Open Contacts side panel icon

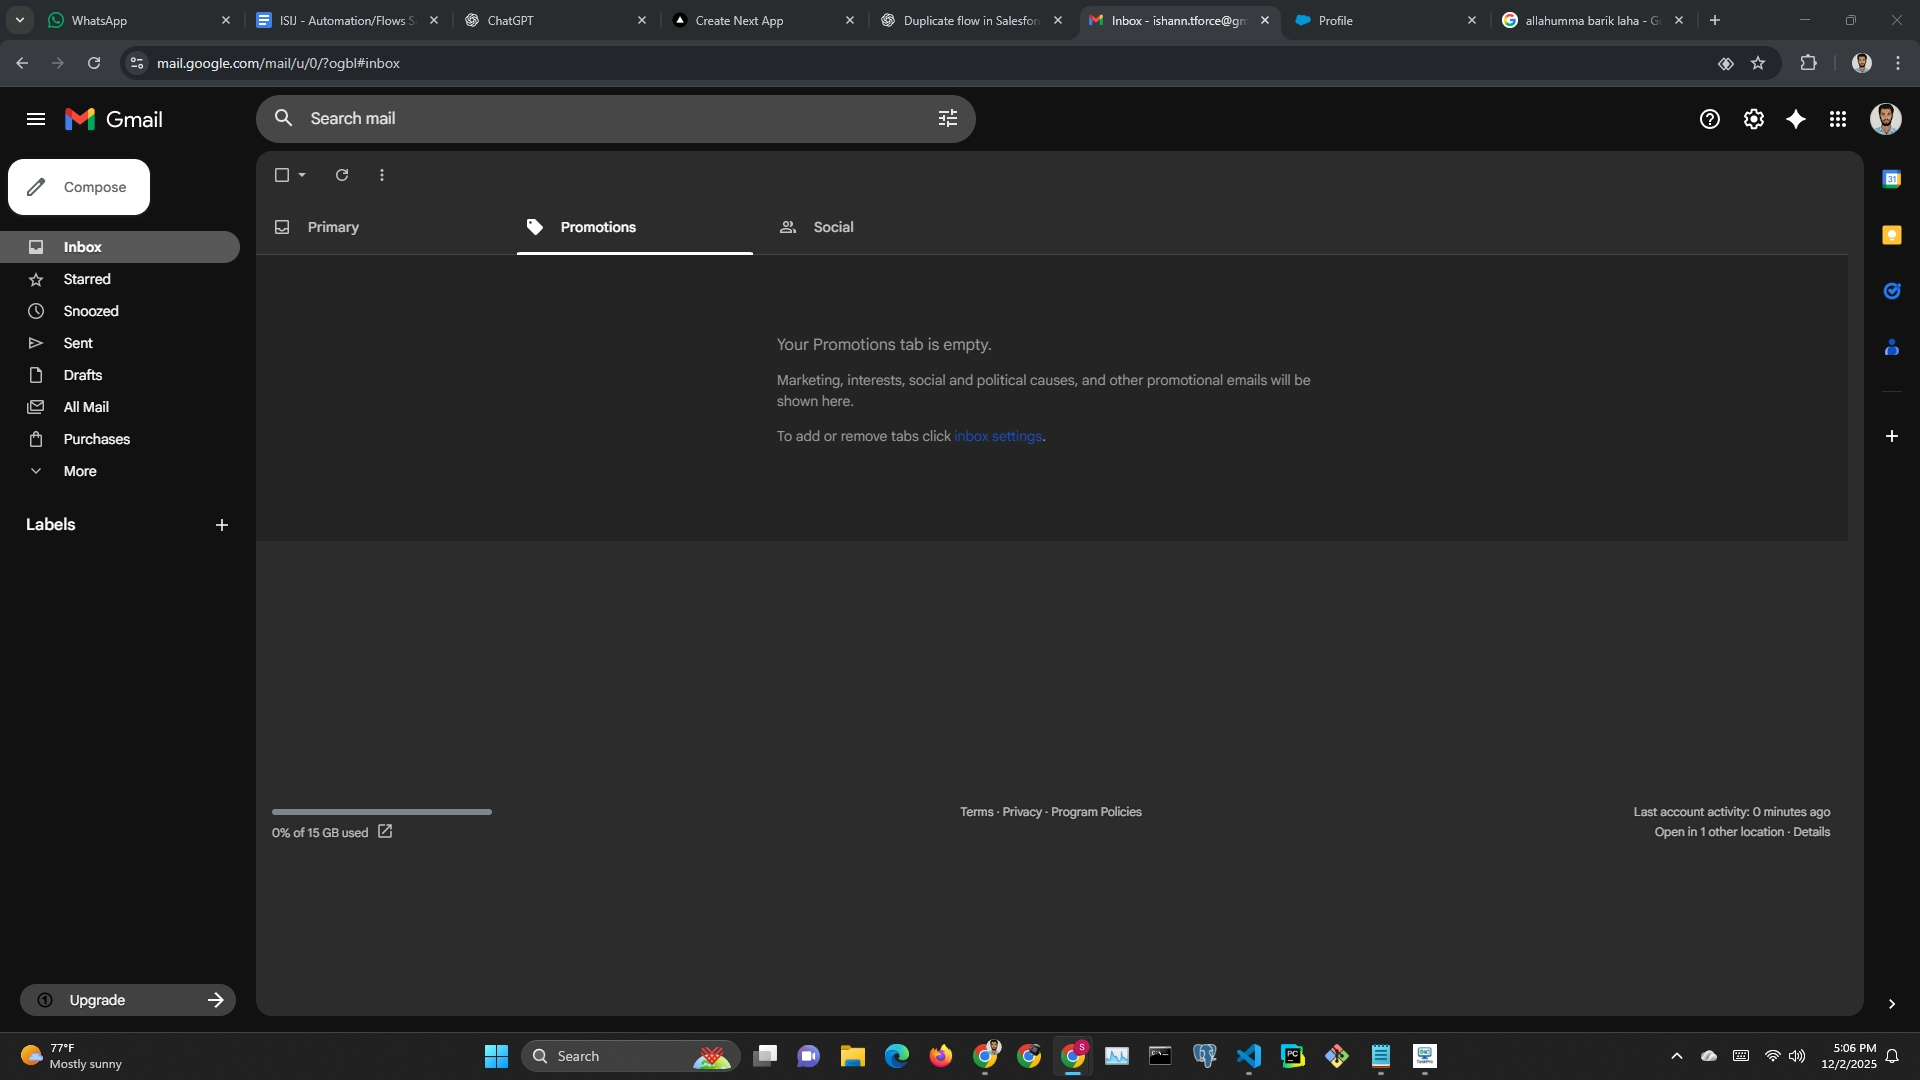[1891, 347]
